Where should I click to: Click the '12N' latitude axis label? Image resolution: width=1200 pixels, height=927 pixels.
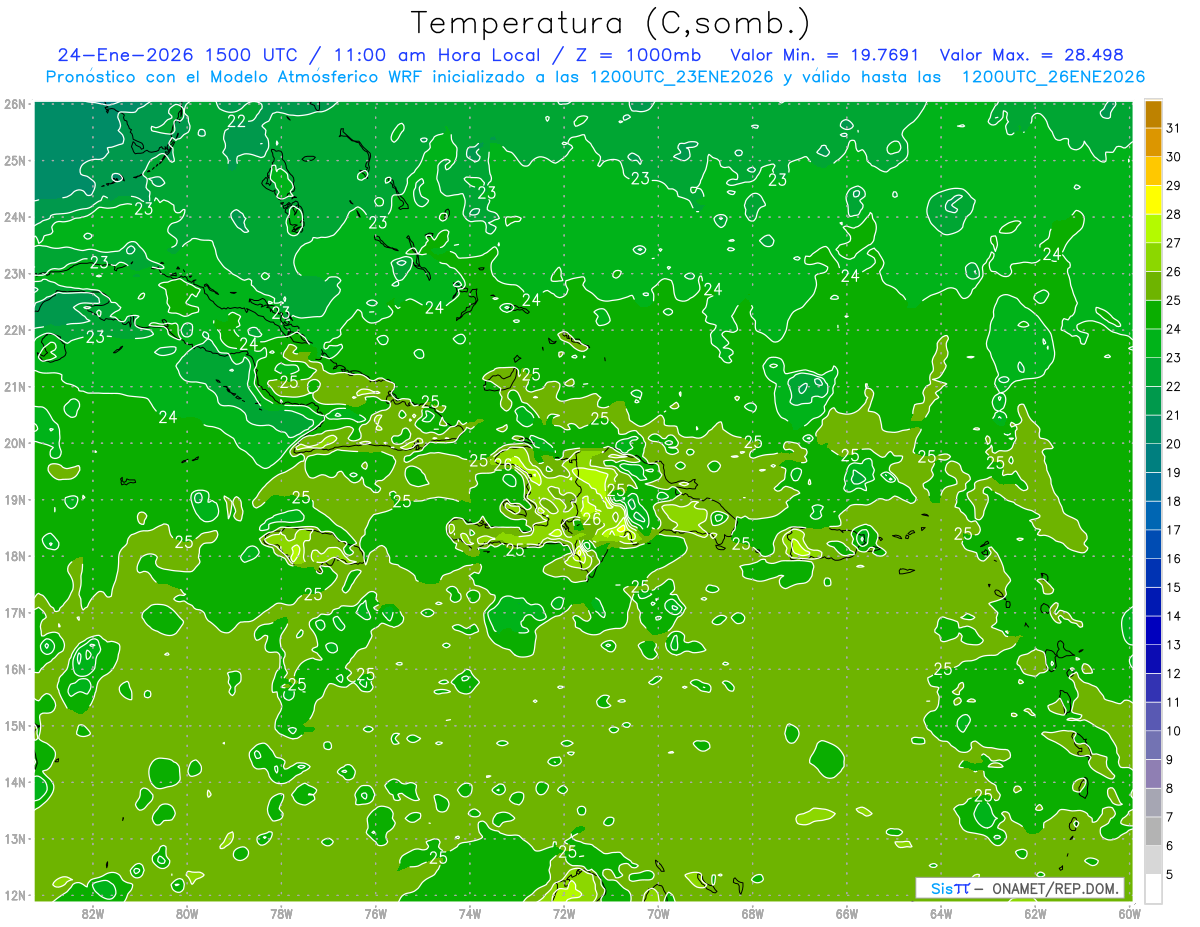[x=15, y=896]
